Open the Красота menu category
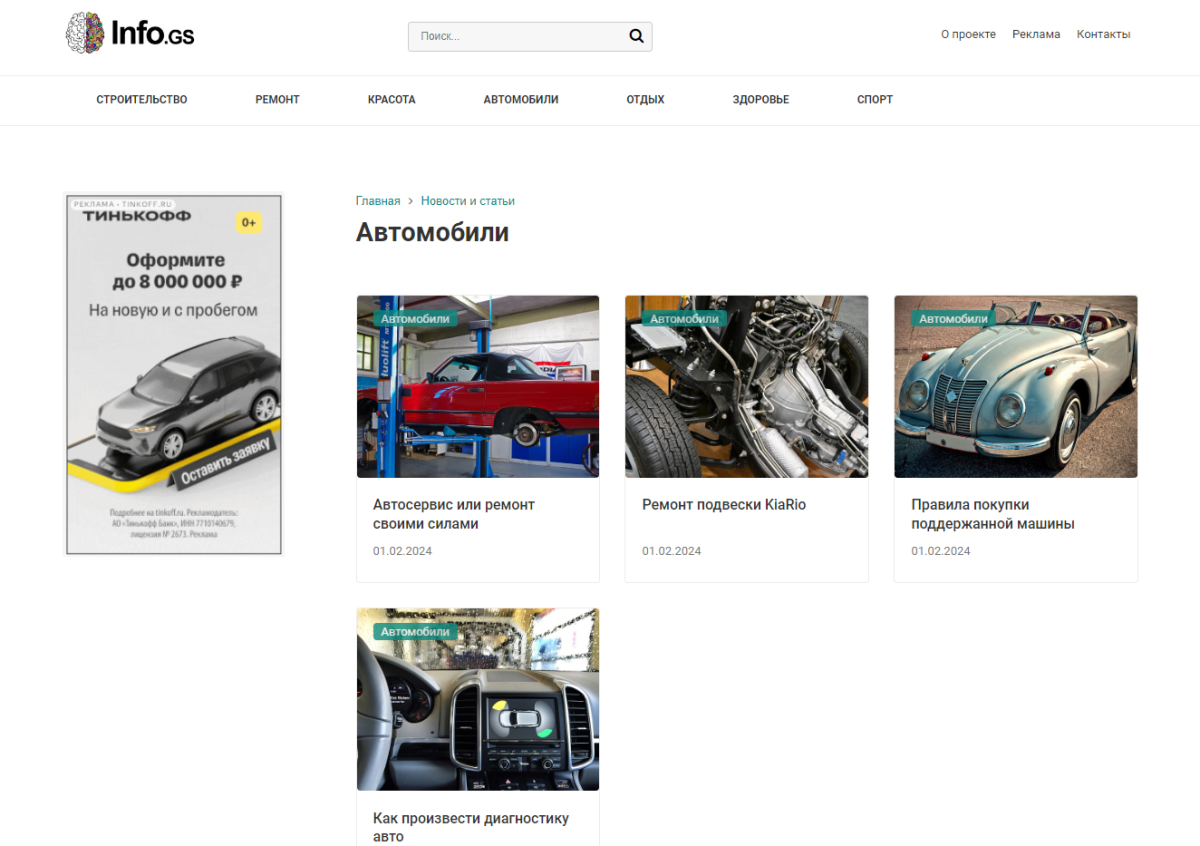The image size is (1200, 846). pyautogui.click(x=391, y=100)
